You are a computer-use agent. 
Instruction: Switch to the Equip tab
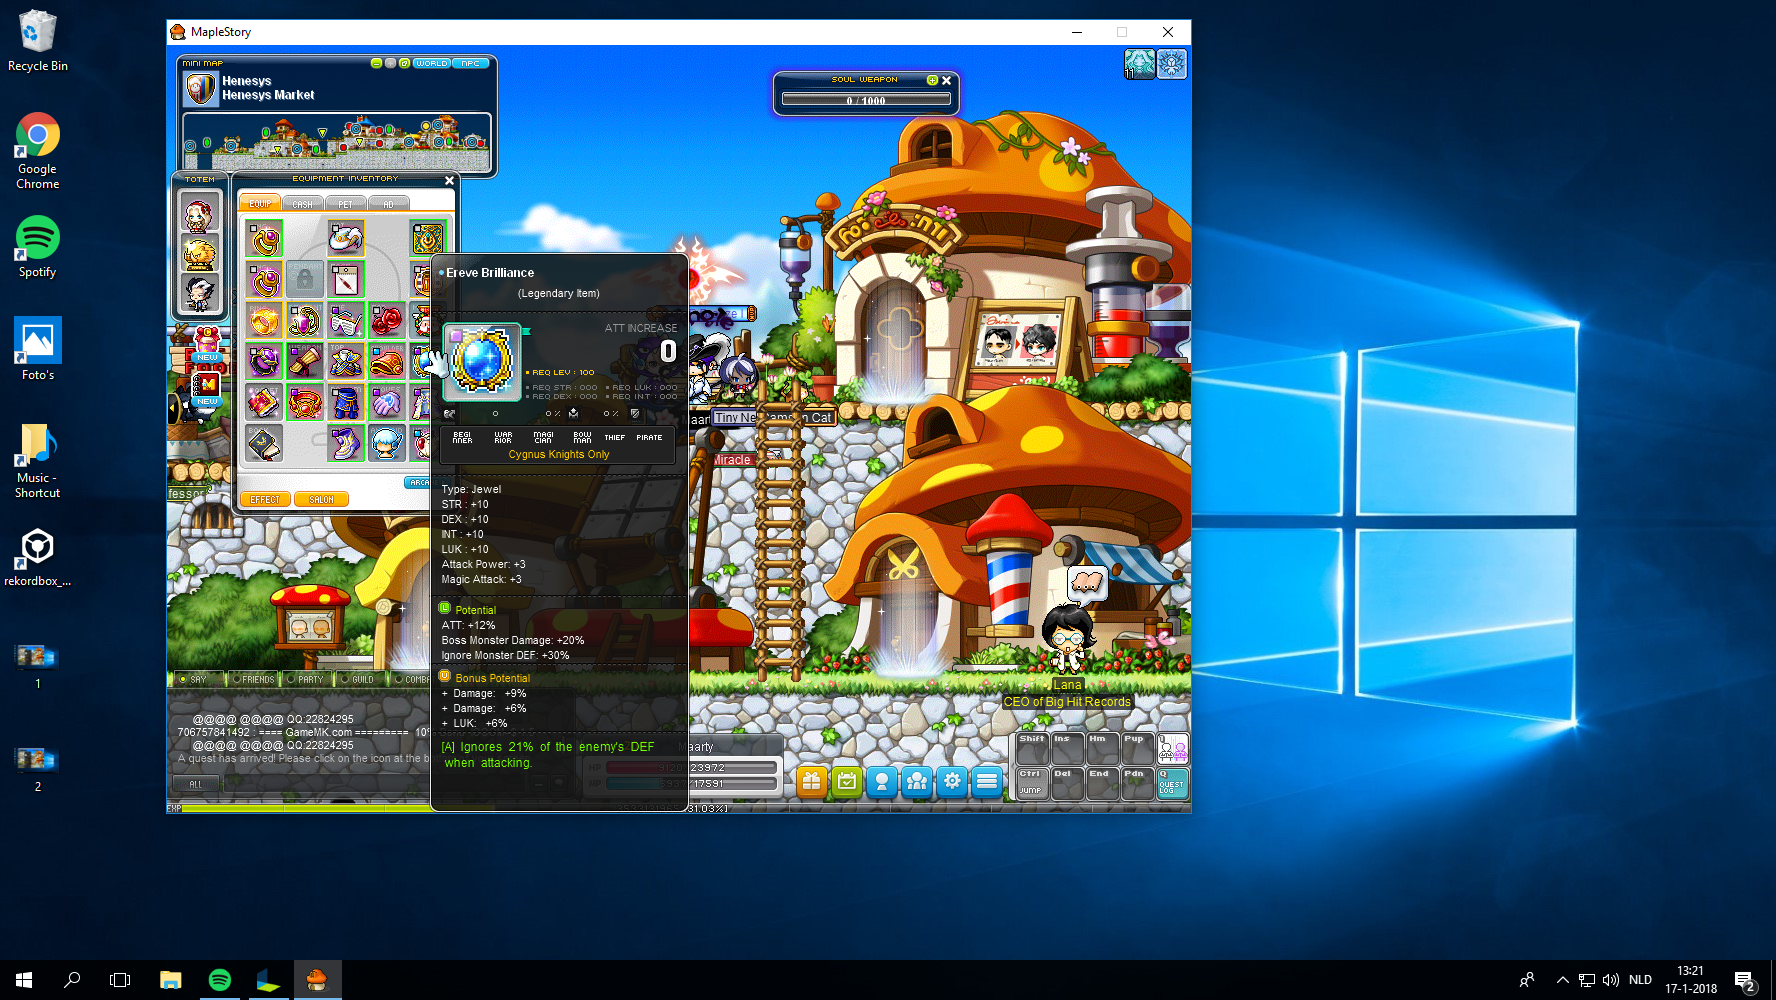(x=260, y=204)
